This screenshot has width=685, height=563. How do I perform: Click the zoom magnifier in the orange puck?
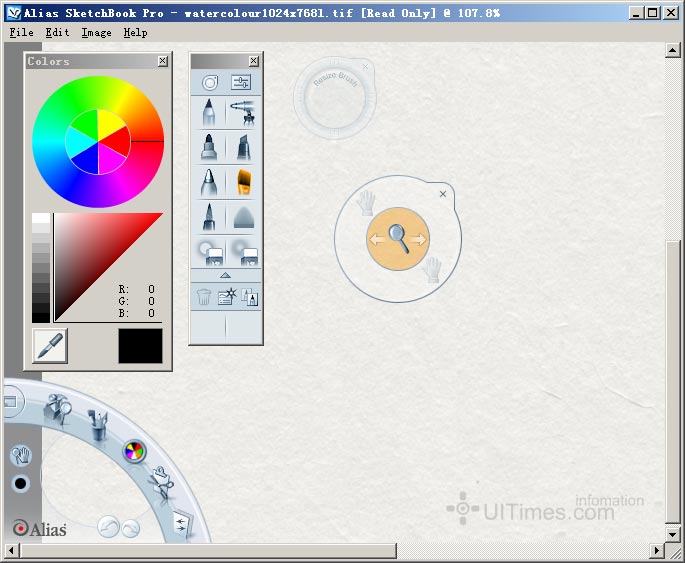coord(398,238)
